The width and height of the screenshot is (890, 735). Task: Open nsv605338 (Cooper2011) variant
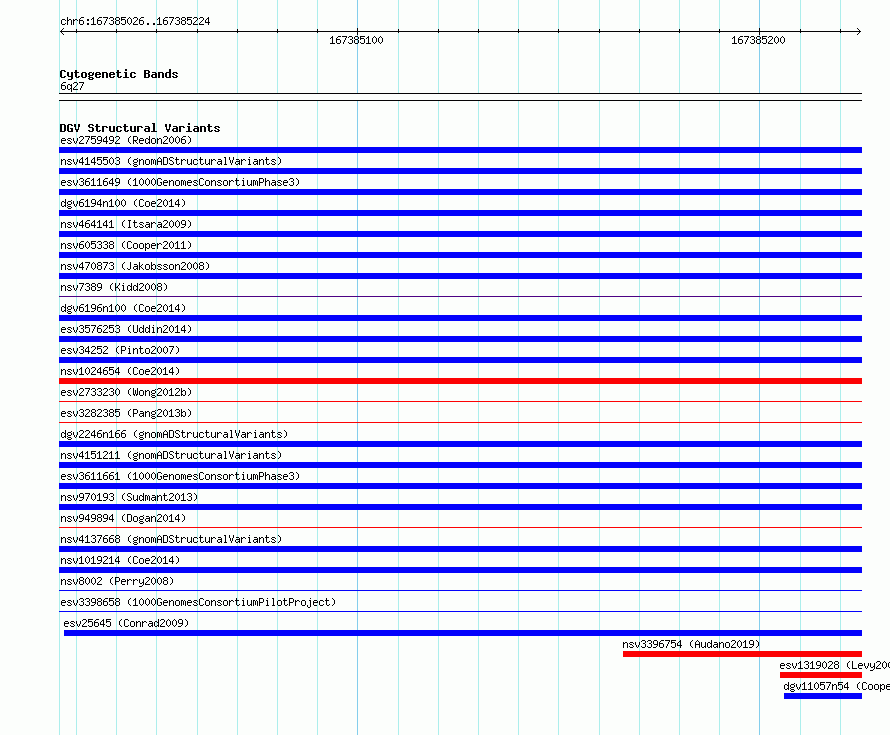(126, 245)
